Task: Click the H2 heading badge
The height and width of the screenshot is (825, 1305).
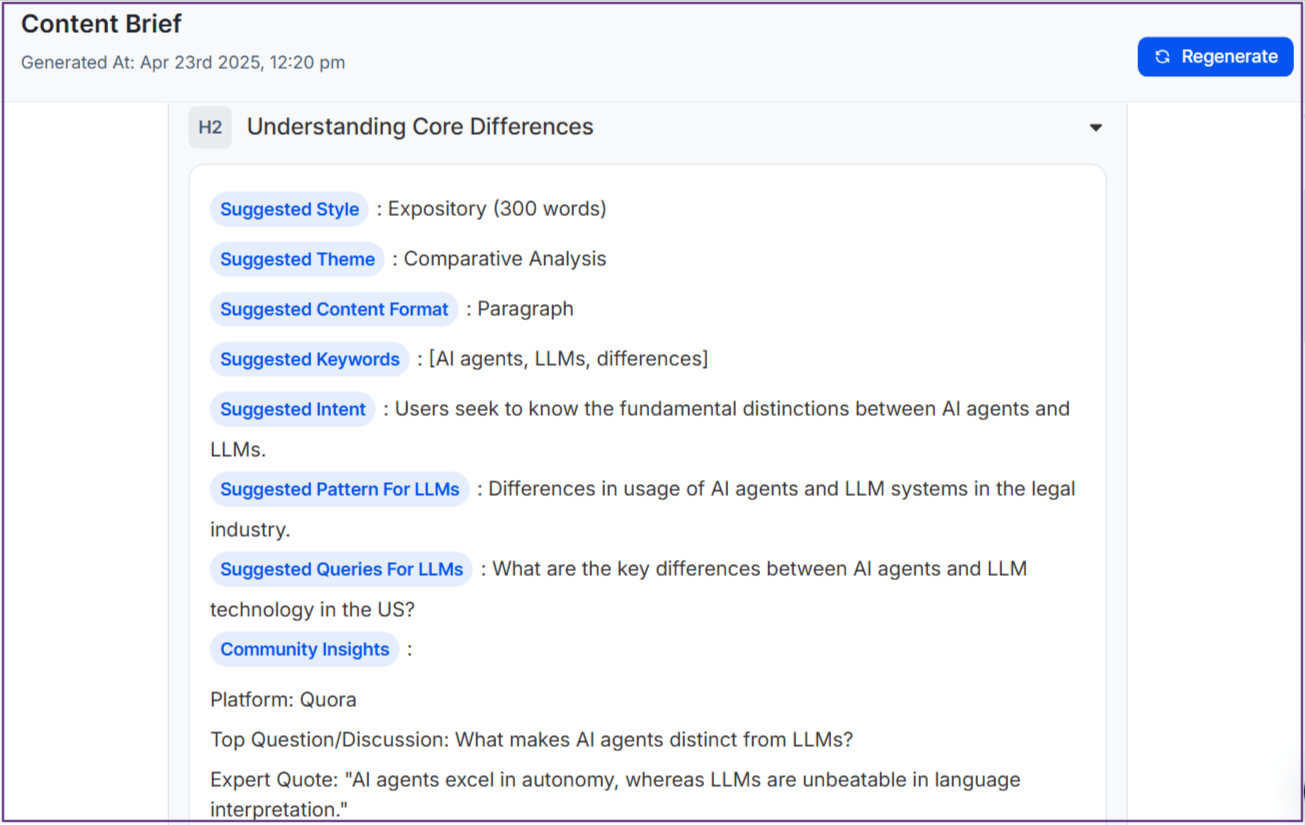Action: click(210, 128)
